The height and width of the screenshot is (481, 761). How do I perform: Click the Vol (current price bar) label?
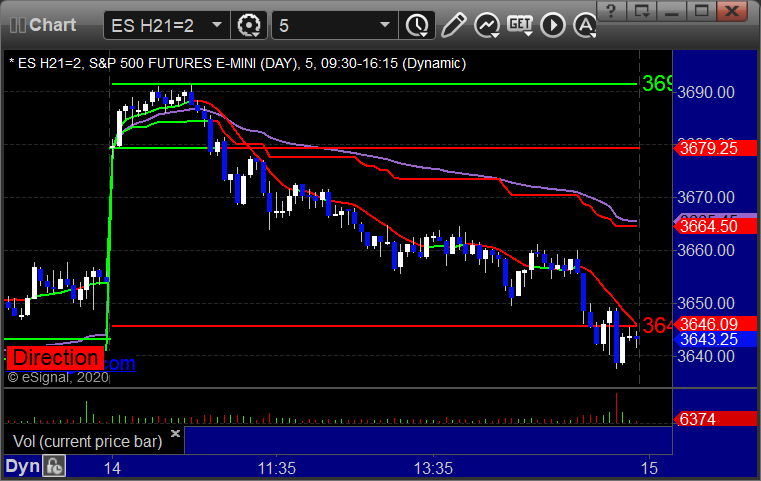pos(87,441)
